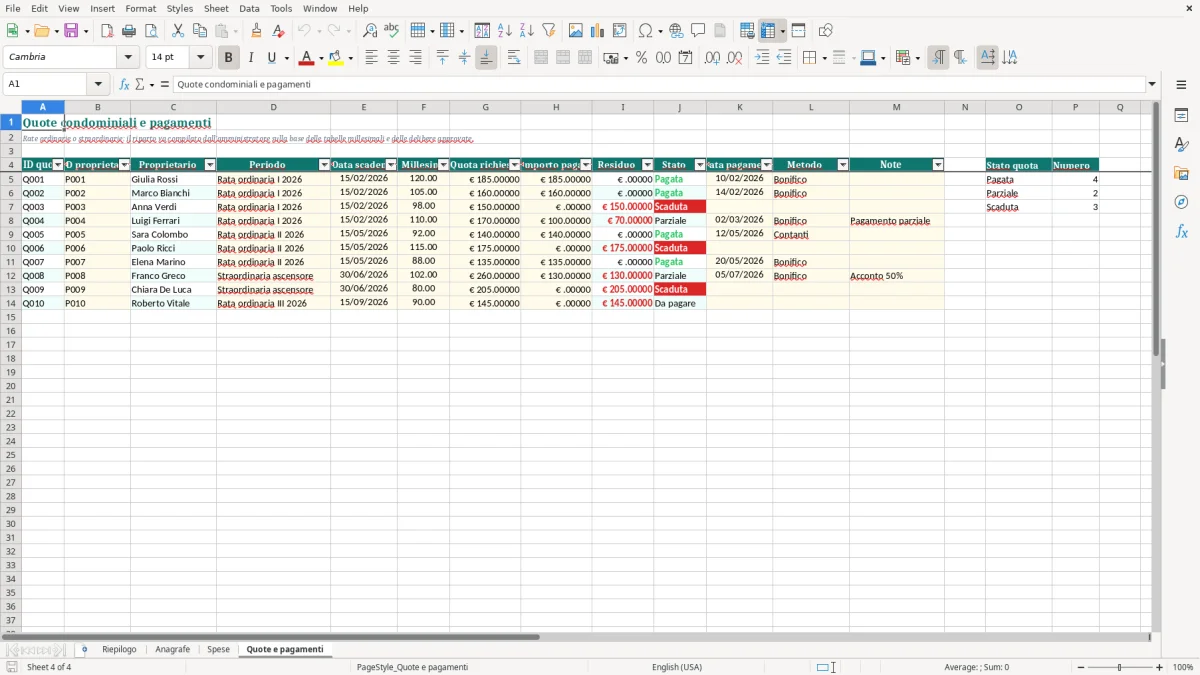Insert hyperlink globe icon
Screen dimensions: 1200x675
point(676,31)
